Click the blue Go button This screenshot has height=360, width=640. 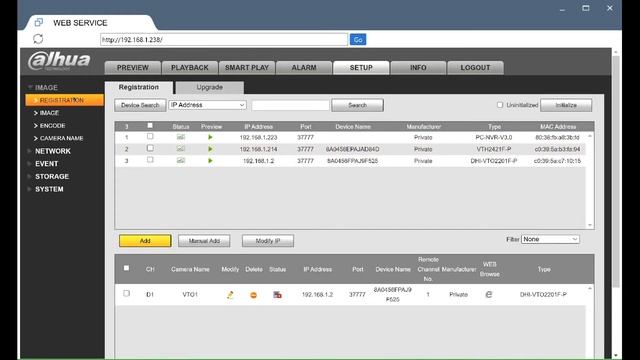point(358,40)
